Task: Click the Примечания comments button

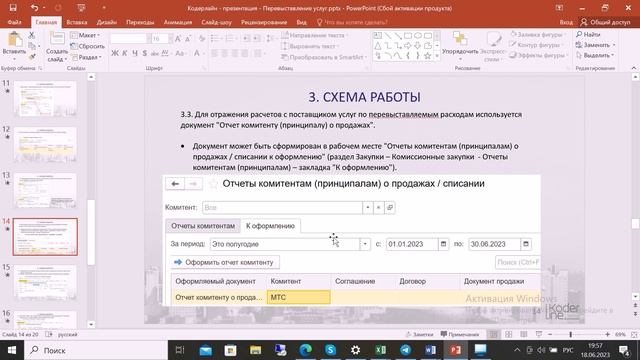Action: pyautogui.click(x=460, y=334)
